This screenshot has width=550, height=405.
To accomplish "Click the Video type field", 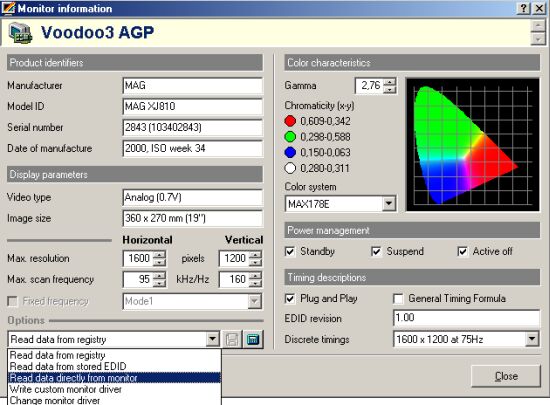I will tap(193, 198).
